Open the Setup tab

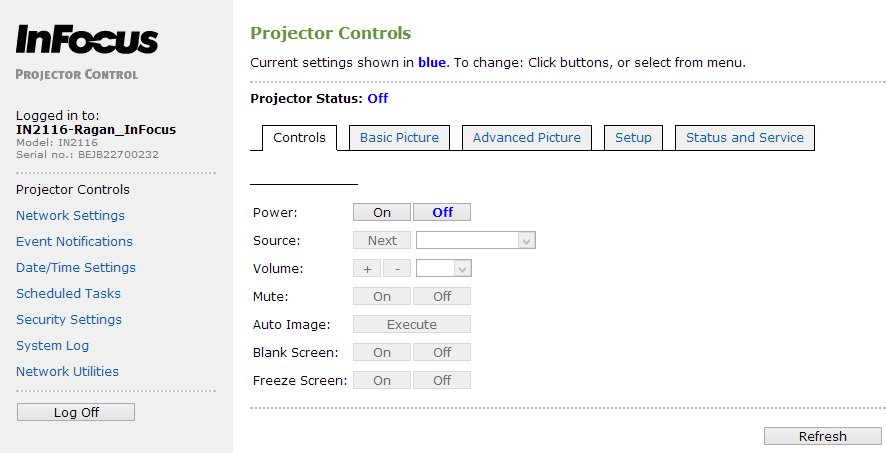click(x=633, y=138)
